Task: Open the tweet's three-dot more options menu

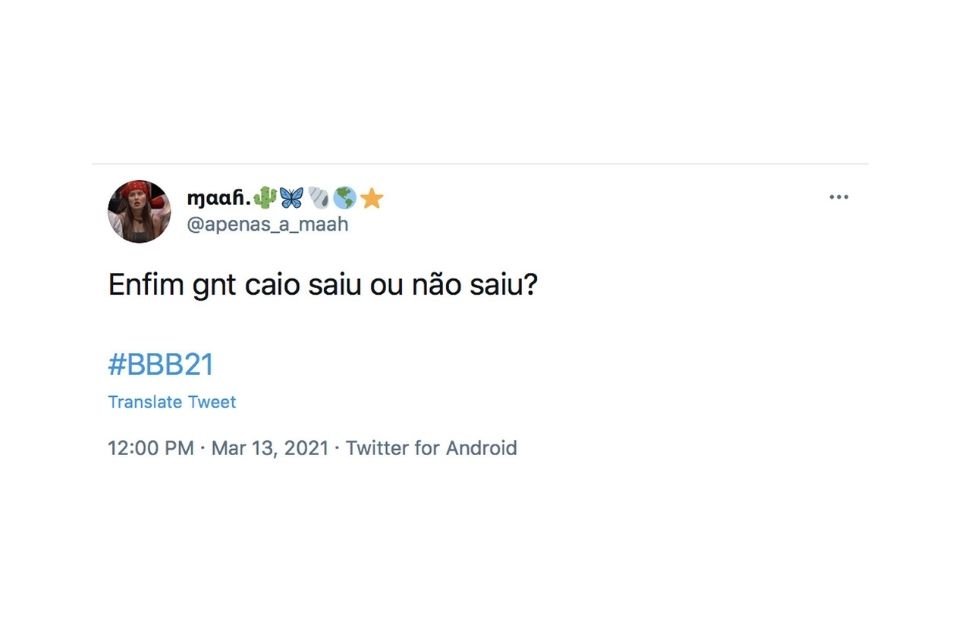Action: click(838, 197)
